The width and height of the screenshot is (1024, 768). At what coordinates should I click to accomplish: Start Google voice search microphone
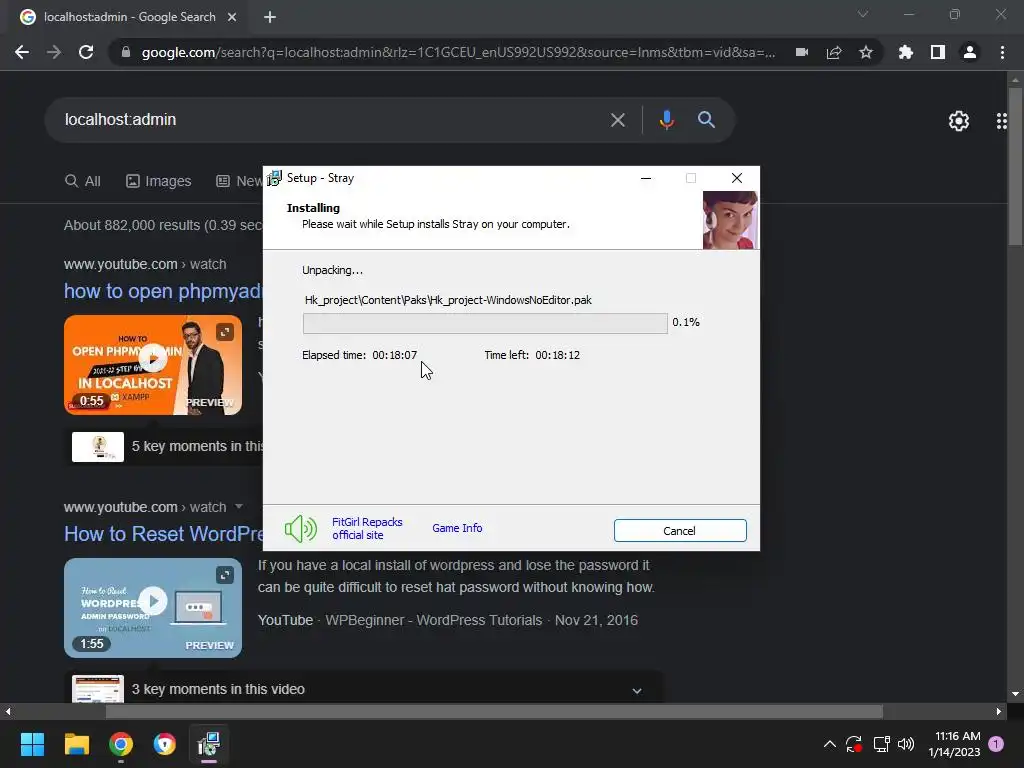click(x=667, y=120)
